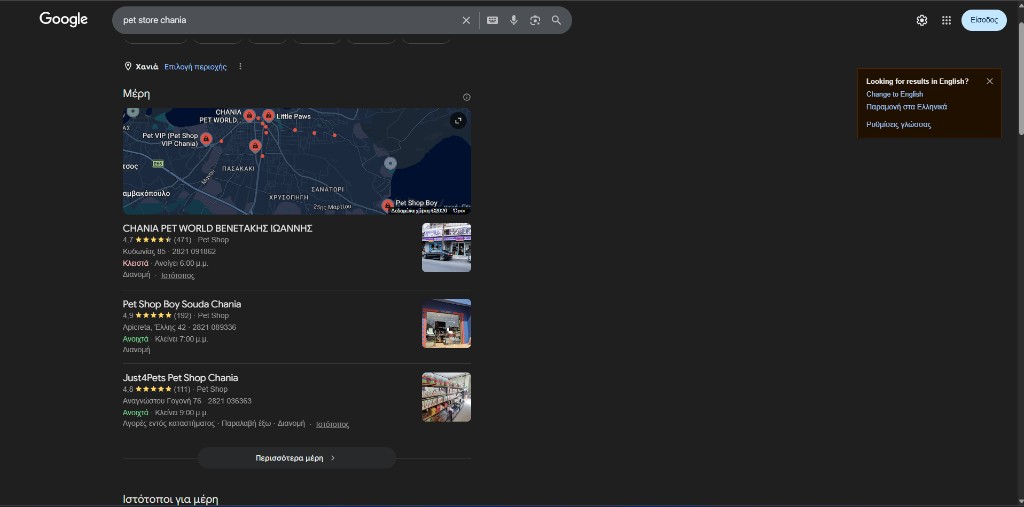The width and height of the screenshot is (1024, 507).
Task: Open the on-screen keyboard input tool
Action: pos(492,20)
